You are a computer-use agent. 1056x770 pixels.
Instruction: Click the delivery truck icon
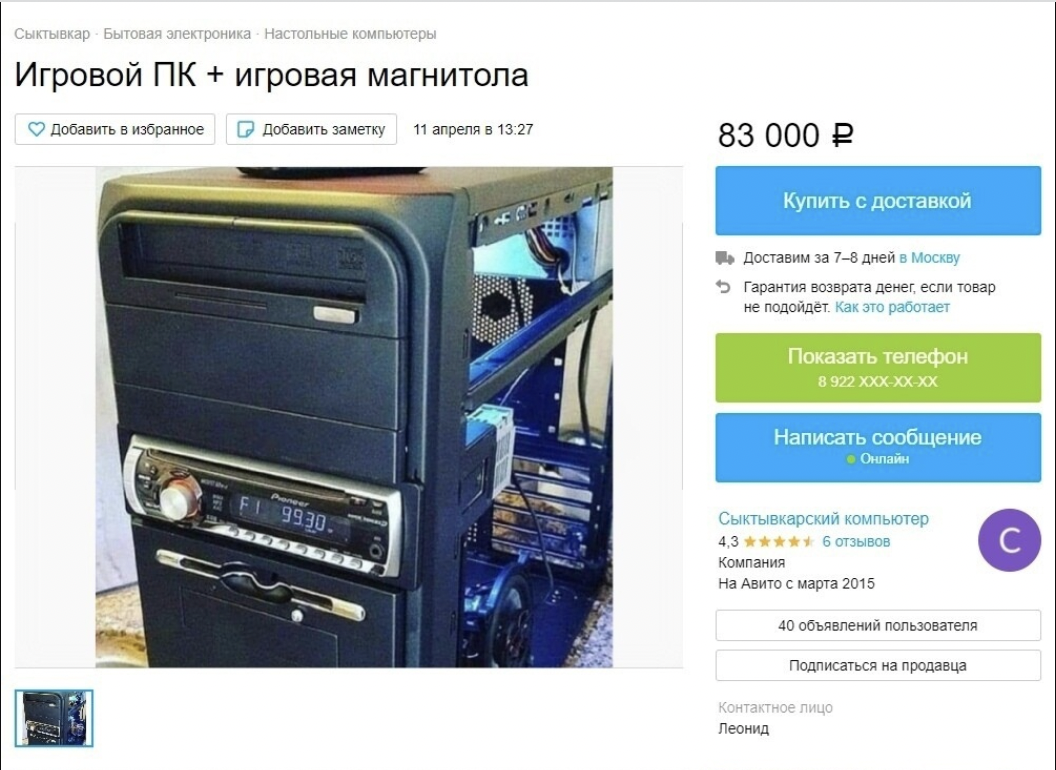point(724,258)
